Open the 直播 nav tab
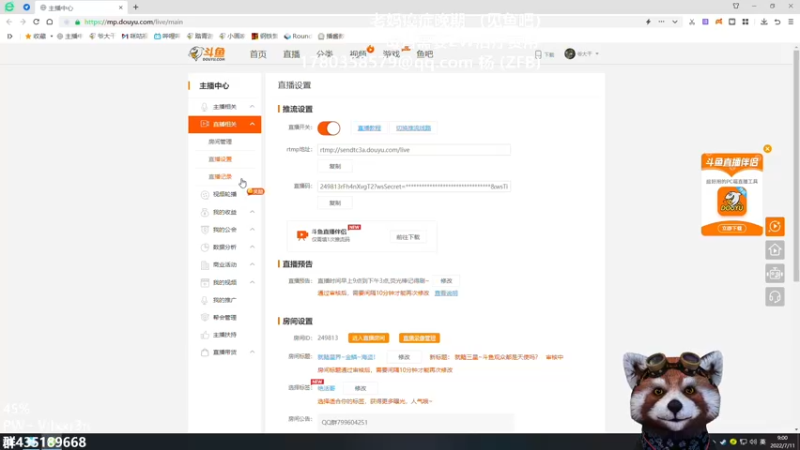 (291, 54)
